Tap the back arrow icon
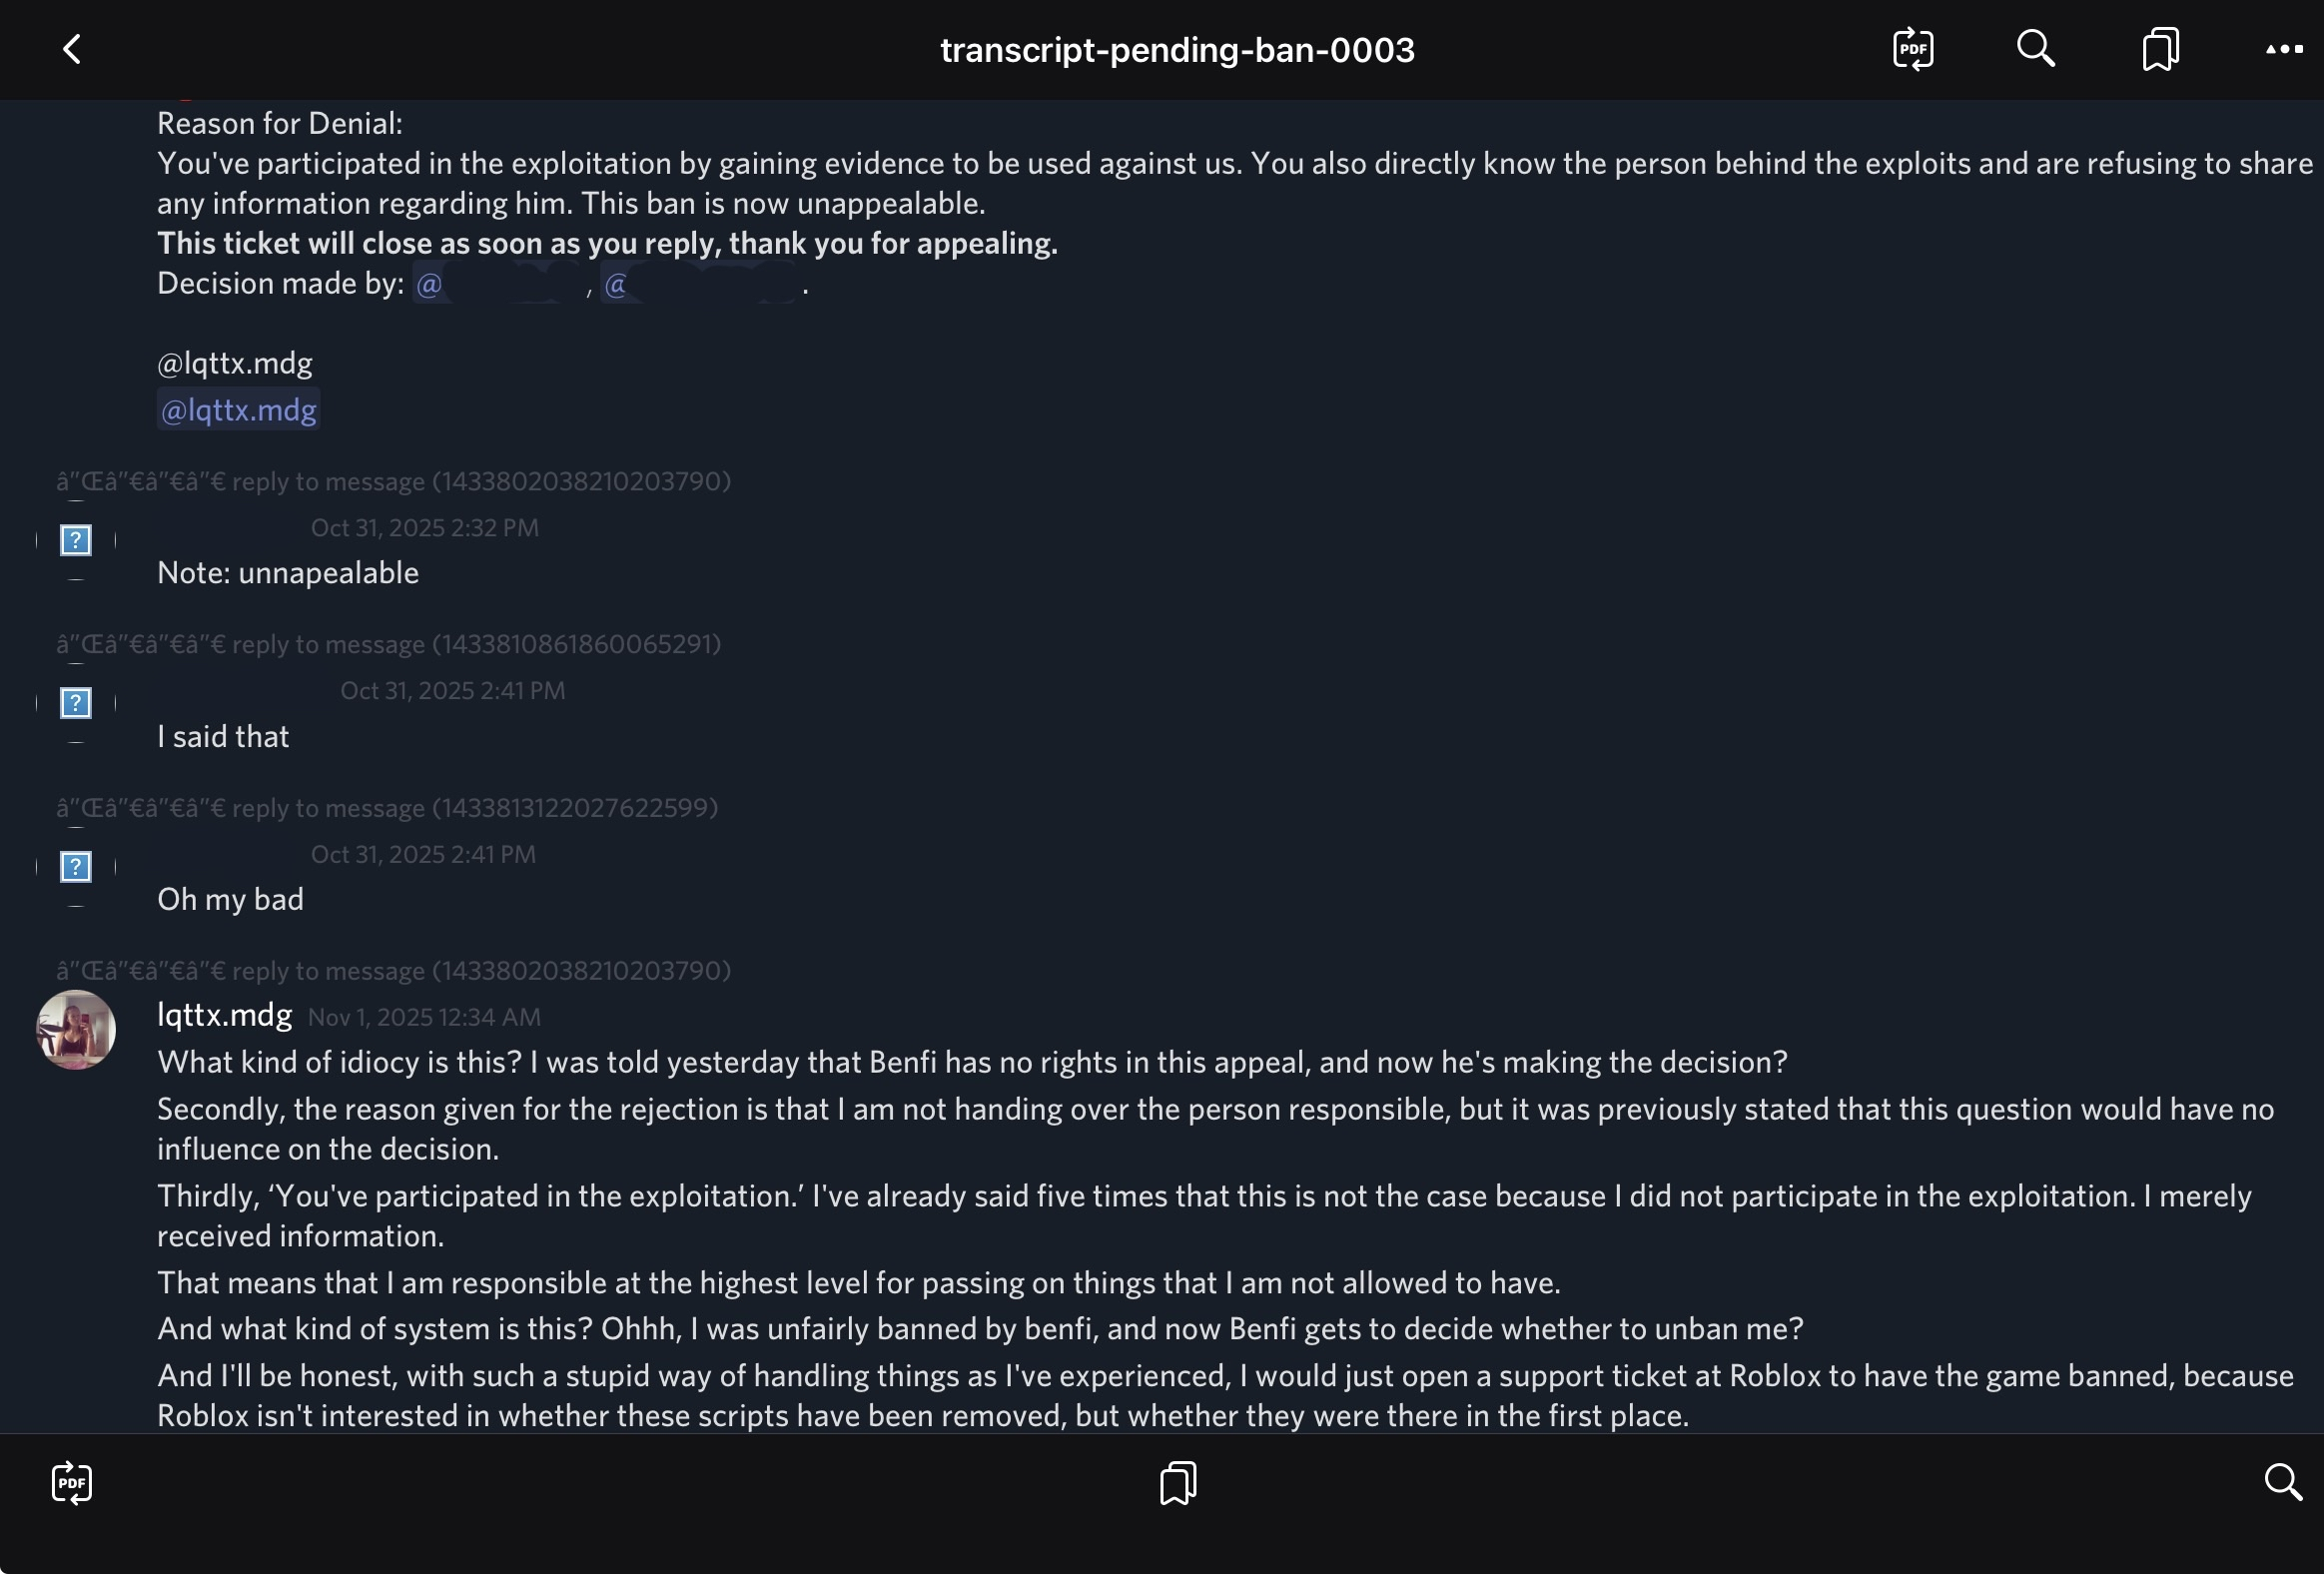The image size is (2324, 1574). (x=72, y=49)
